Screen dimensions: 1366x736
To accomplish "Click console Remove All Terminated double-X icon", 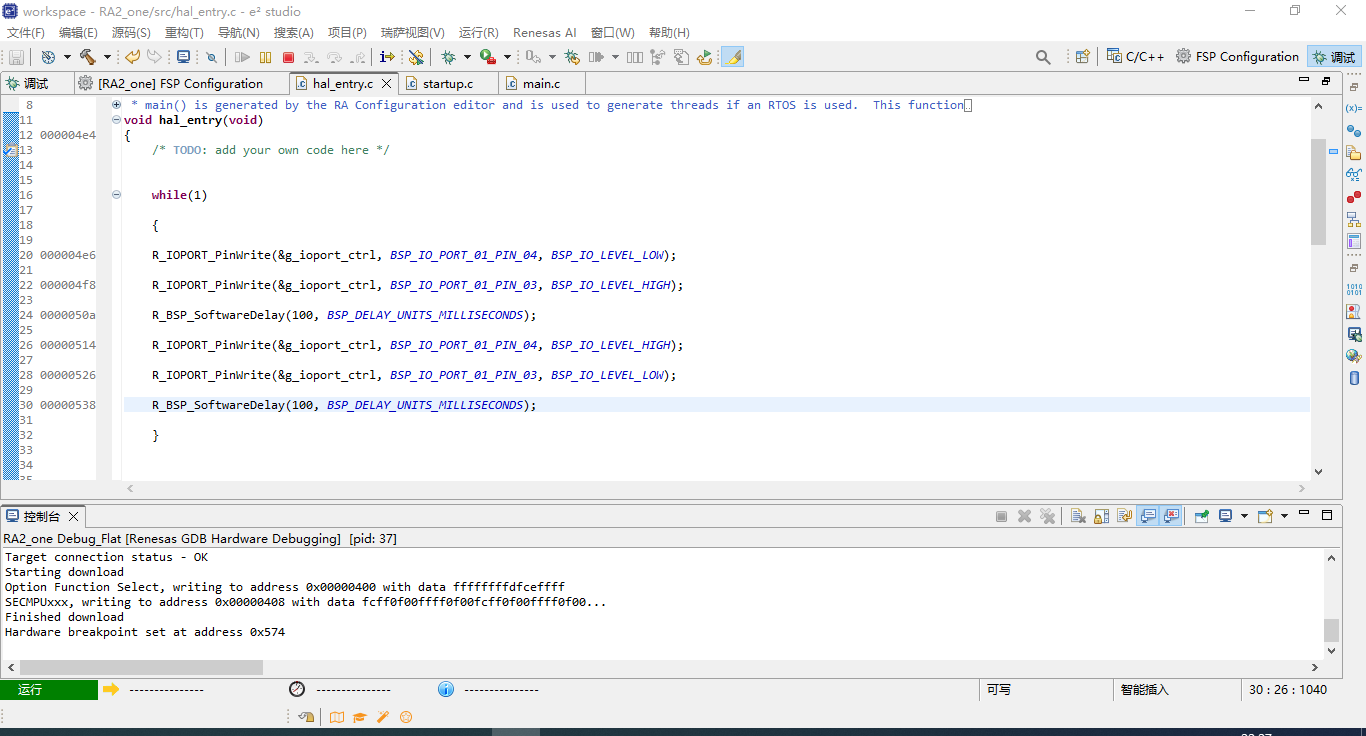I will pos(1047,516).
